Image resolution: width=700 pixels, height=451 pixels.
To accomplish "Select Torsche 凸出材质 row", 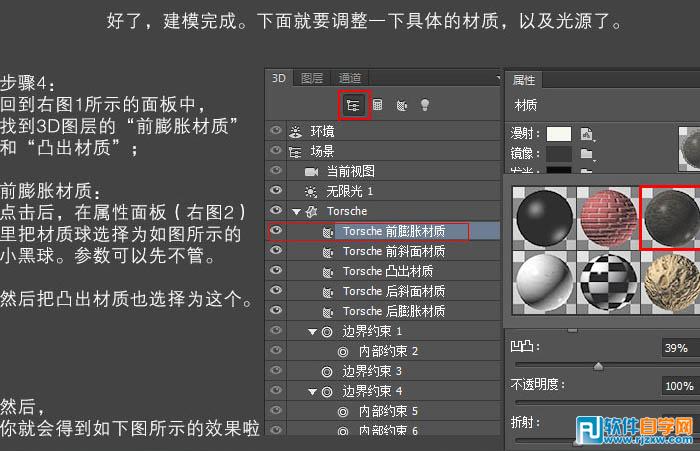I will coord(383,271).
